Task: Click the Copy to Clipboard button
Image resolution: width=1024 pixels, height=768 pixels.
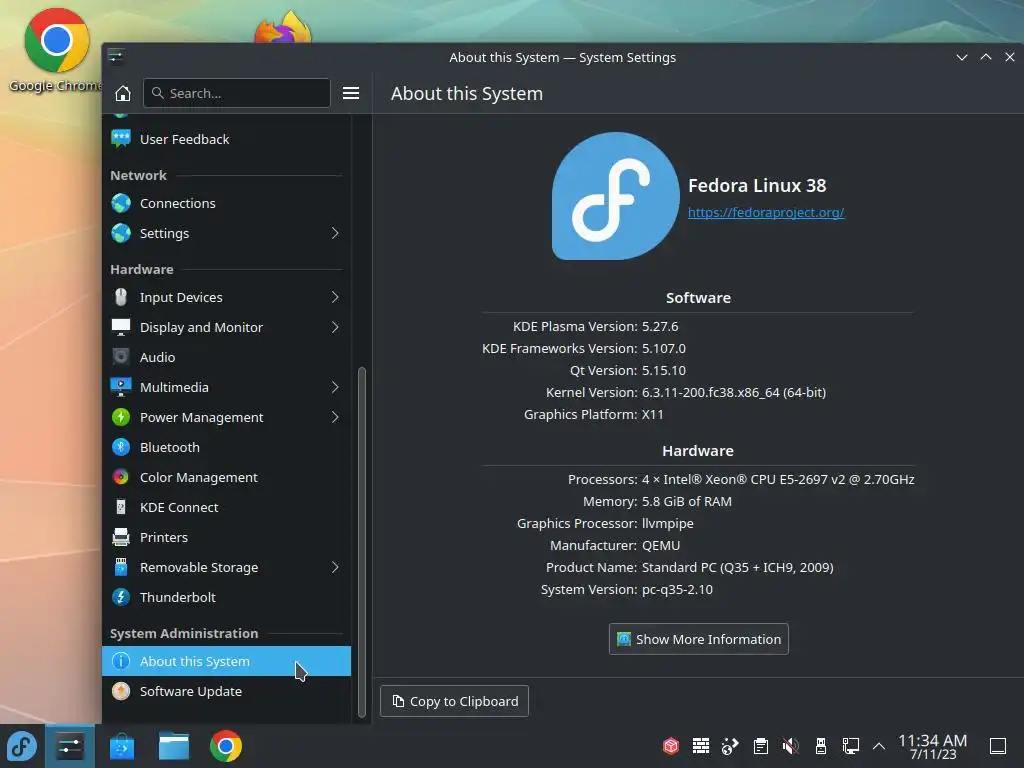Action: (x=455, y=701)
